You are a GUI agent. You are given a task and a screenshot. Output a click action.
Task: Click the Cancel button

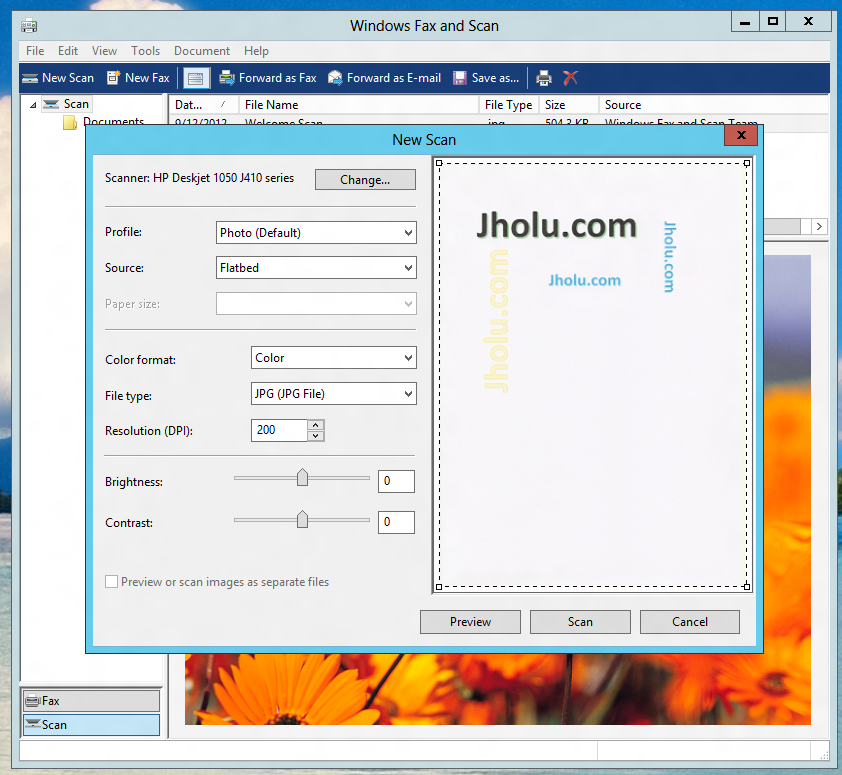tap(690, 622)
